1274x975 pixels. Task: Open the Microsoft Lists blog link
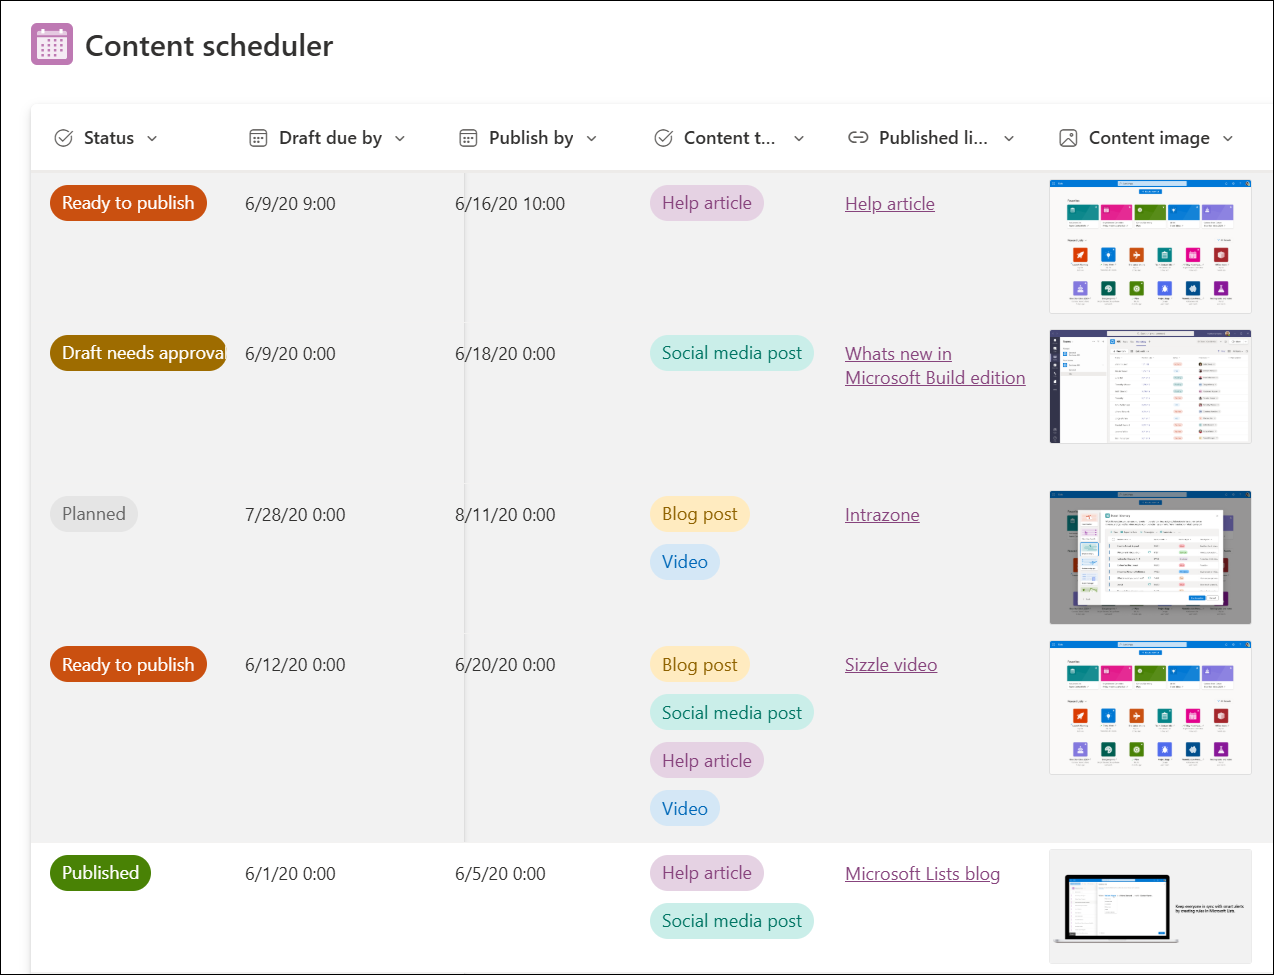click(x=921, y=873)
